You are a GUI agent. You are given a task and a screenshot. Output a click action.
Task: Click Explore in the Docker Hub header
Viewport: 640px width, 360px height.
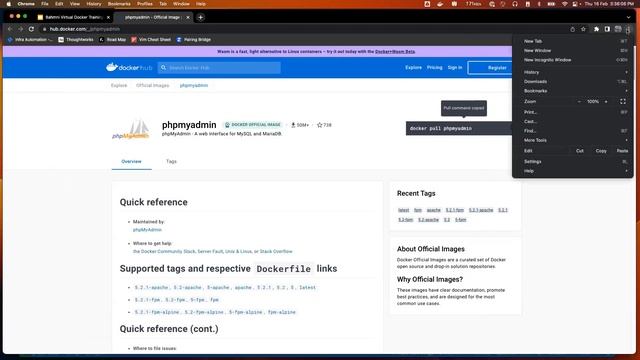tap(413, 67)
